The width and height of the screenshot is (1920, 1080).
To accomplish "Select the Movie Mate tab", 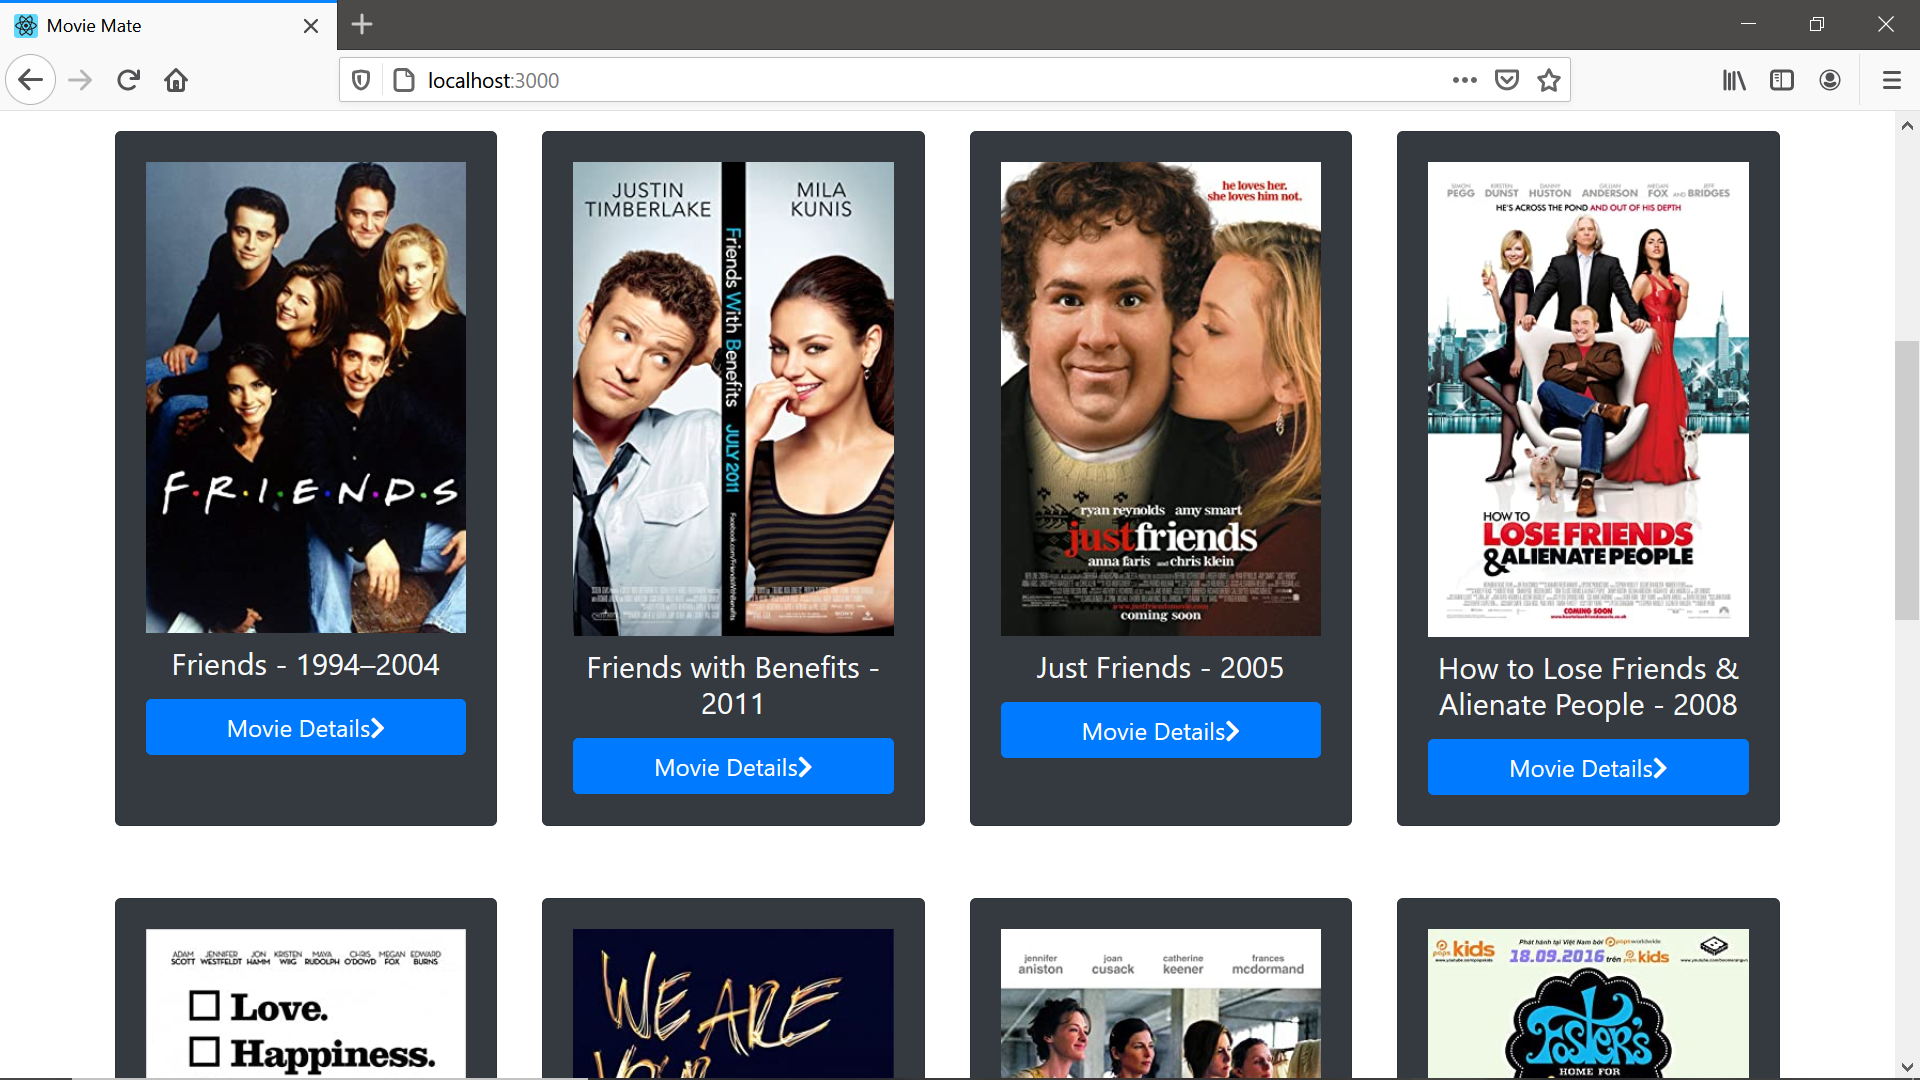I will click(x=150, y=25).
